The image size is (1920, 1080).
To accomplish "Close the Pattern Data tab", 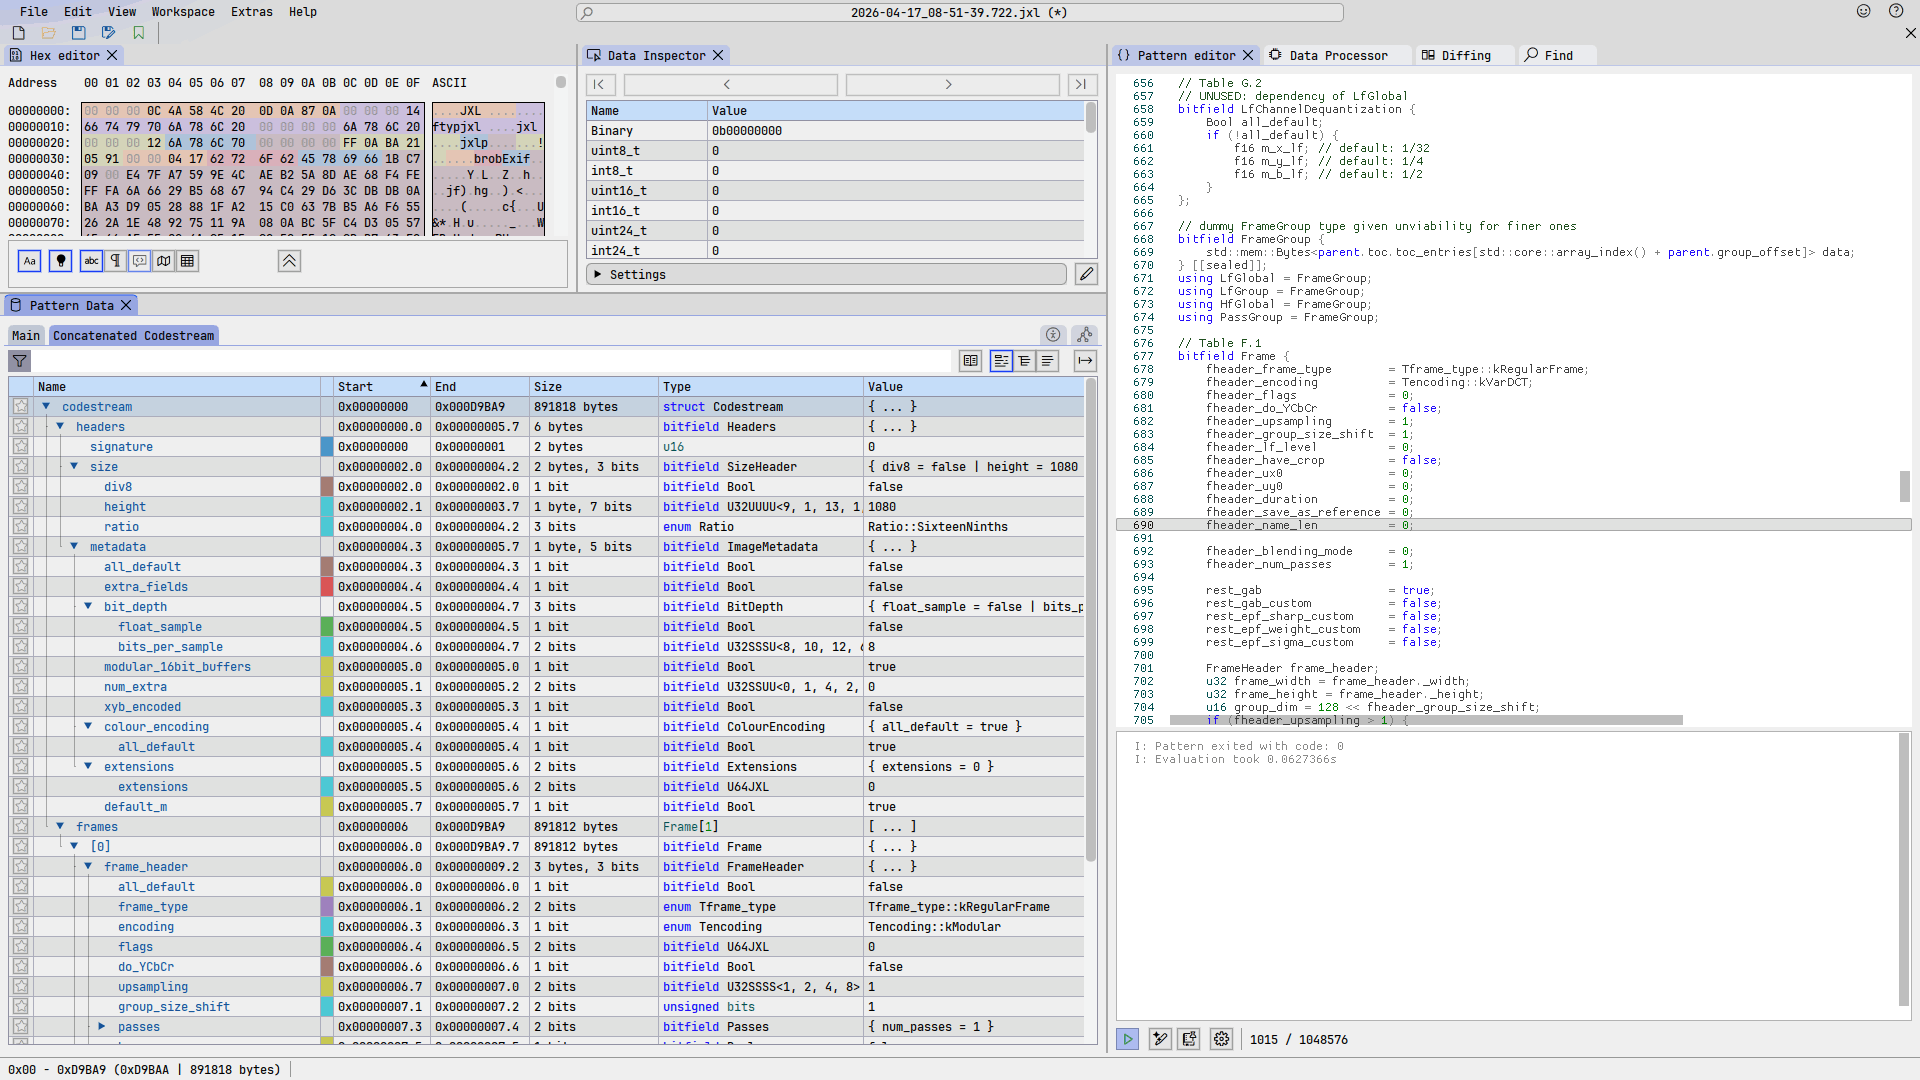I will tap(126, 306).
